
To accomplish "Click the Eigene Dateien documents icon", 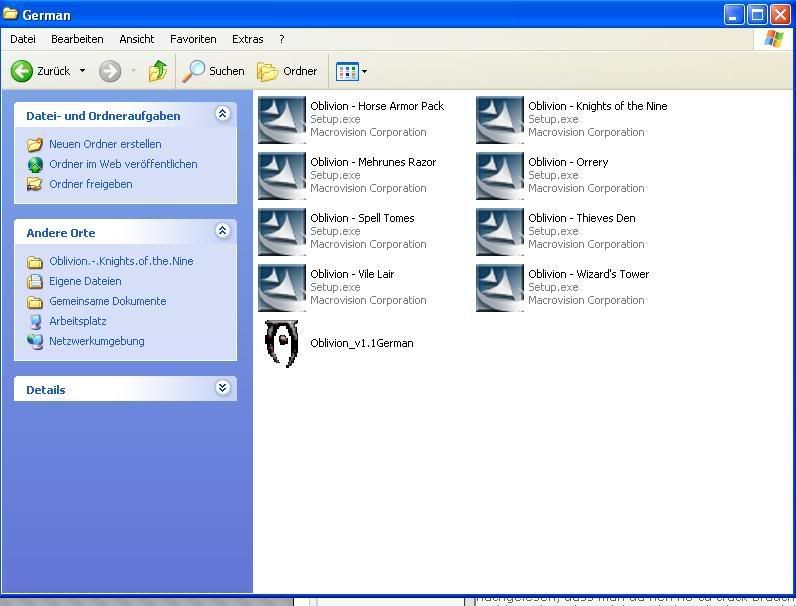I will tap(35, 282).
